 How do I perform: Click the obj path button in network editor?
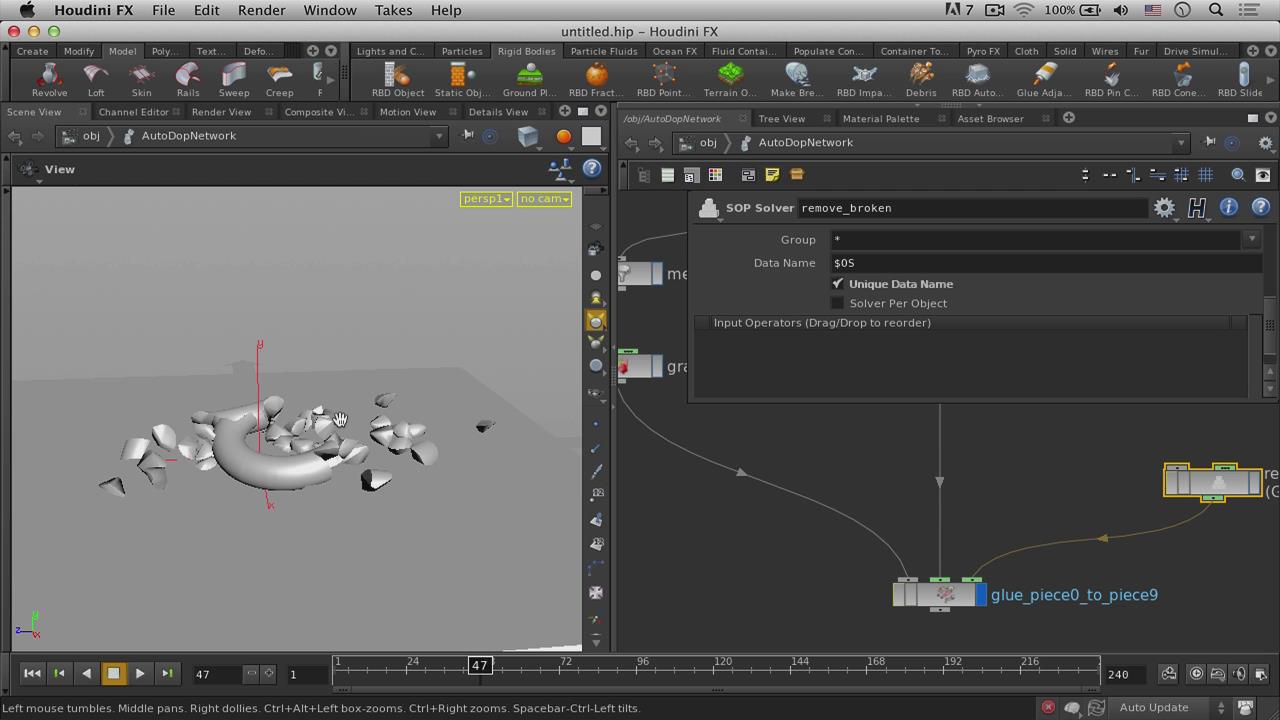coord(698,143)
